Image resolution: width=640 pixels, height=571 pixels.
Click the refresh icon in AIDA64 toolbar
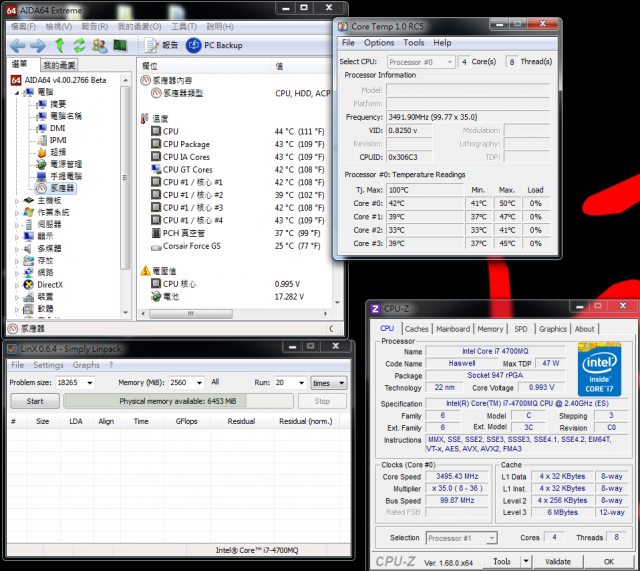click(79, 45)
